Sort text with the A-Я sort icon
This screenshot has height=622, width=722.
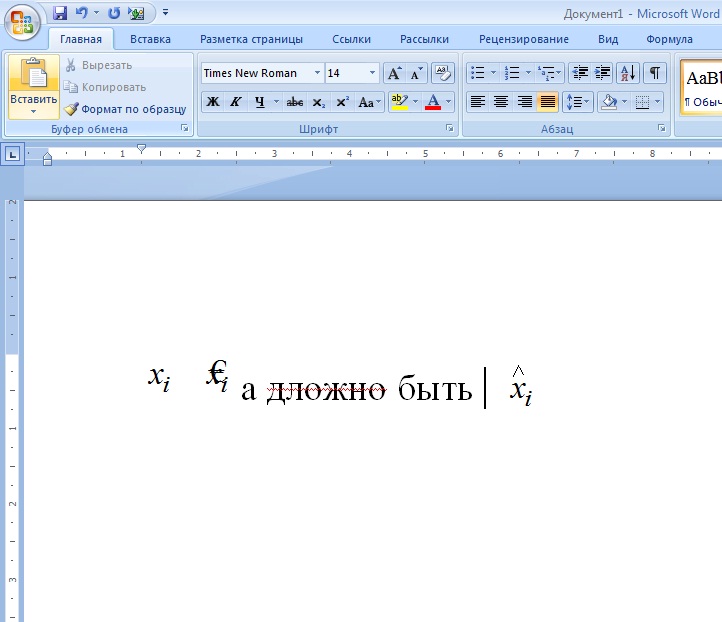click(x=628, y=73)
